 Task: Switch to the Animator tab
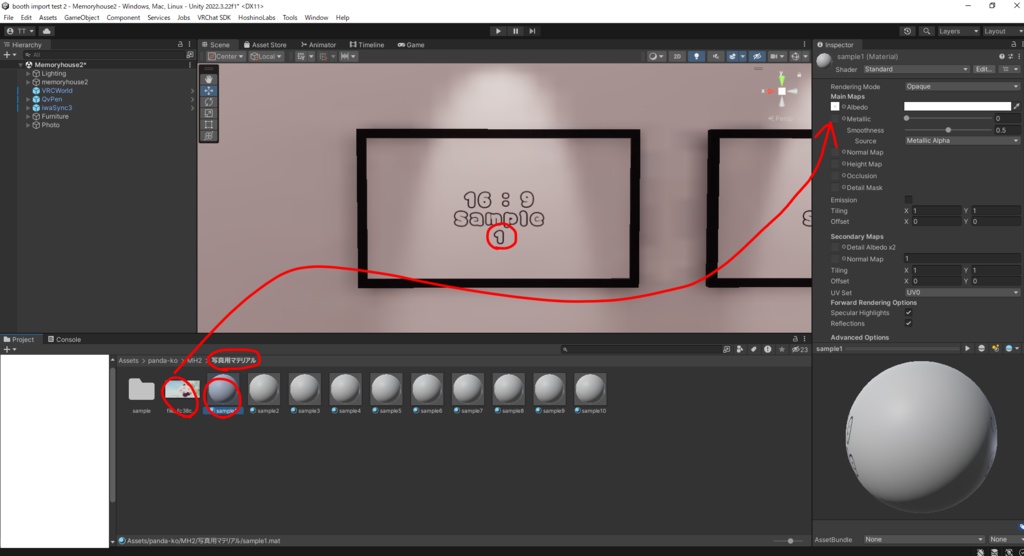318,45
